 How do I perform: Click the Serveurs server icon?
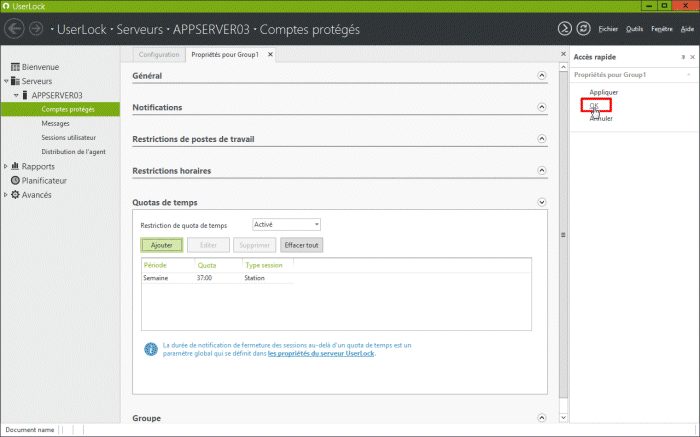pos(15,81)
